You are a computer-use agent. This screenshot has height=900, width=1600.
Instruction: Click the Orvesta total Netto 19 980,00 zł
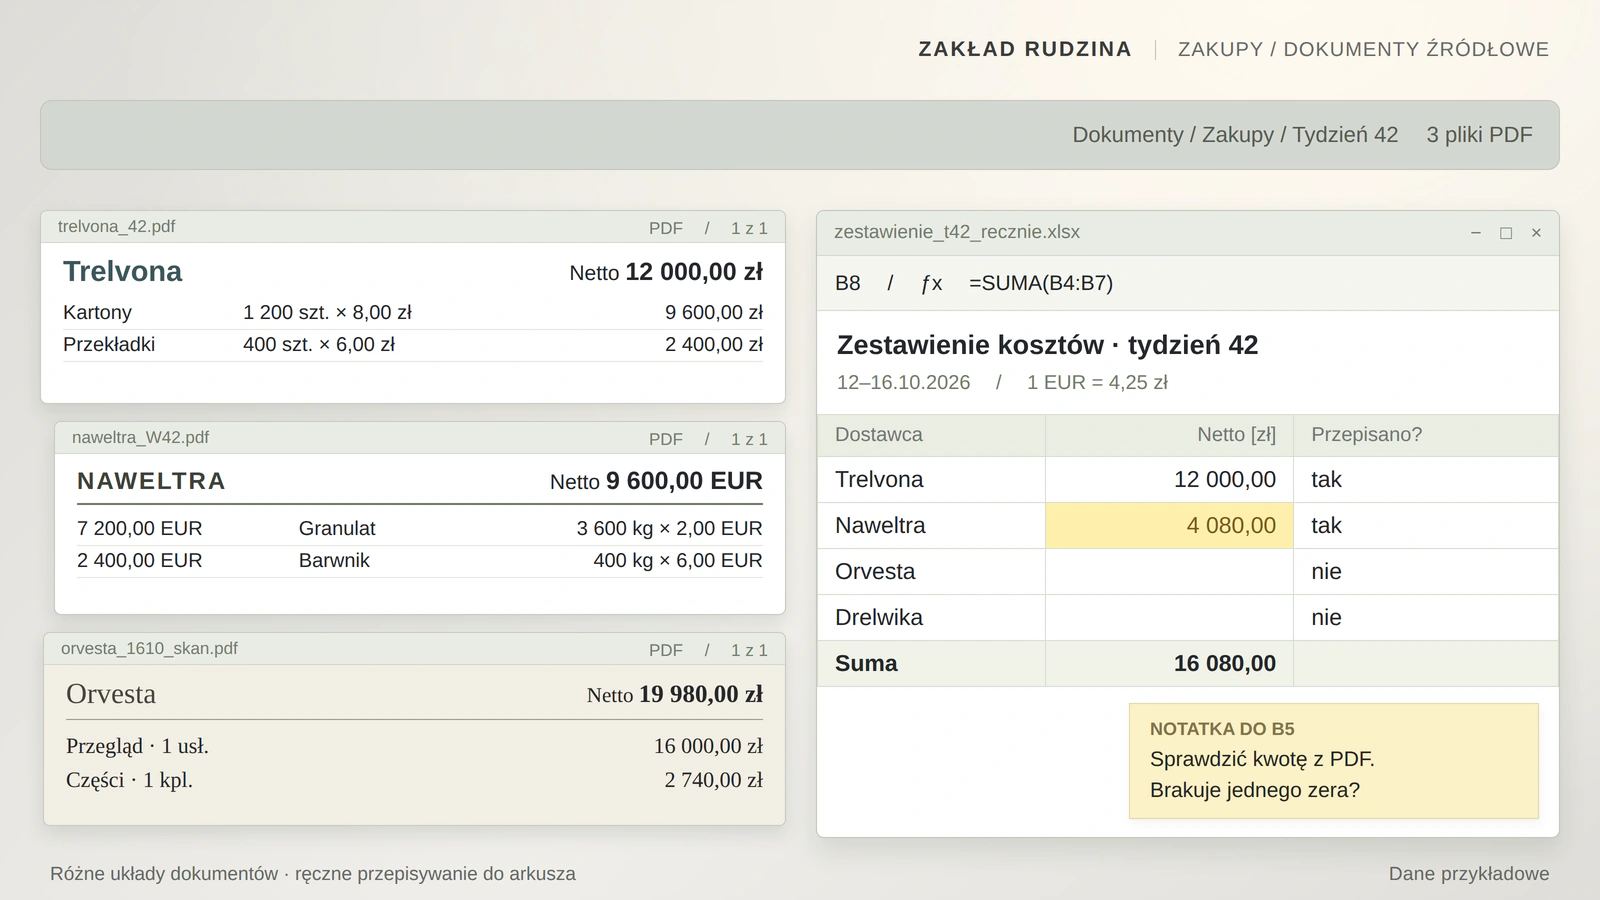[x=675, y=694]
